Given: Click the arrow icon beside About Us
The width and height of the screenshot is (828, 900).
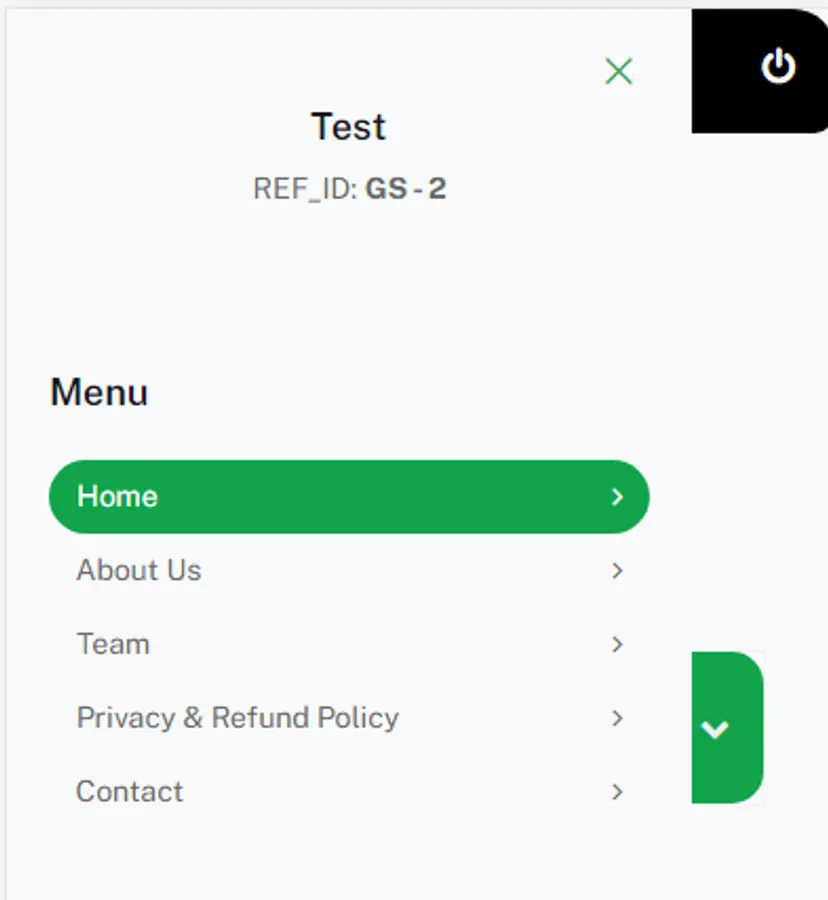Looking at the screenshot, I should pos(617,571).
